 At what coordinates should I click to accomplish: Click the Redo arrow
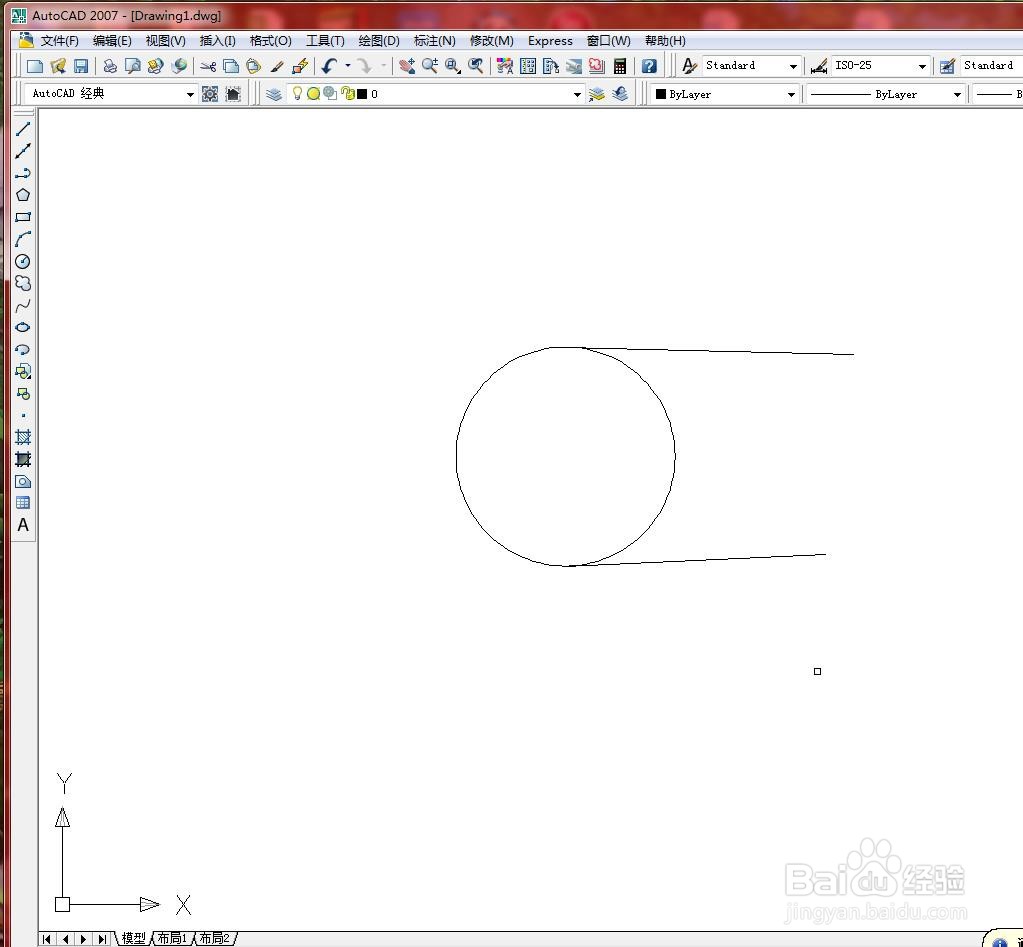pos(364,66)
